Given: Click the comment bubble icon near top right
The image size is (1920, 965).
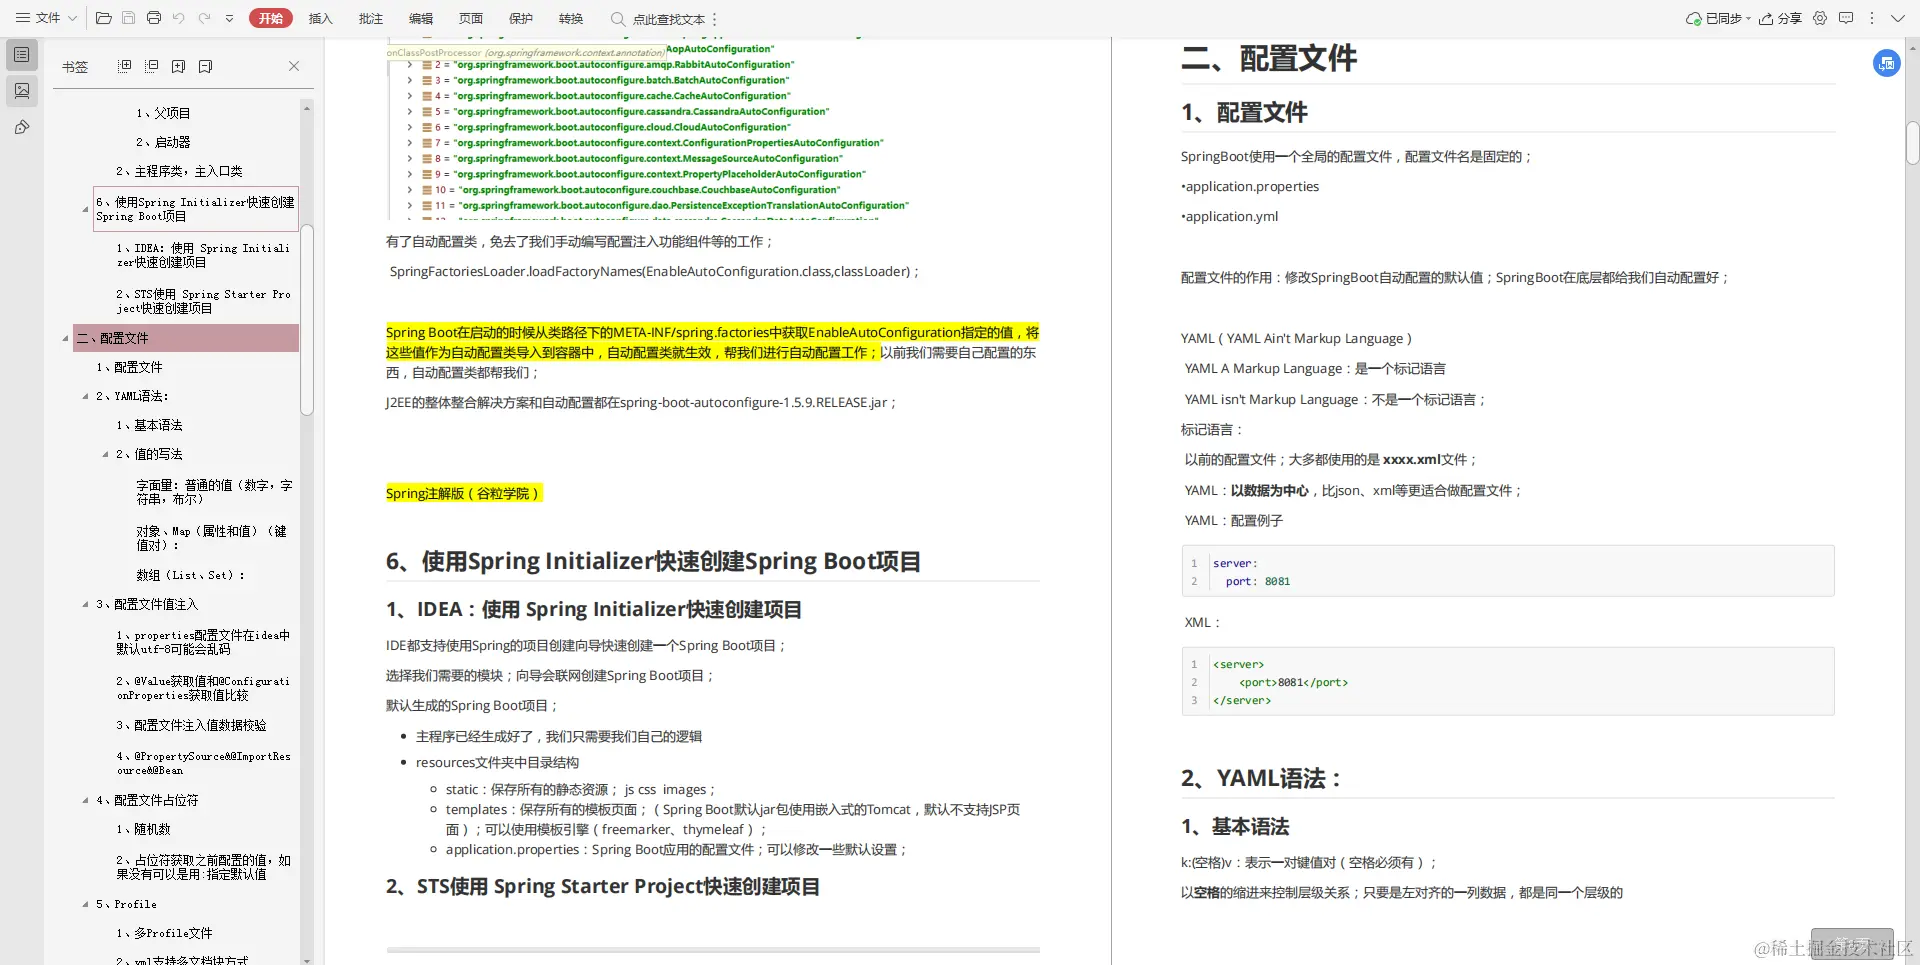Looking at the screenshot, I should (1847, 18).
